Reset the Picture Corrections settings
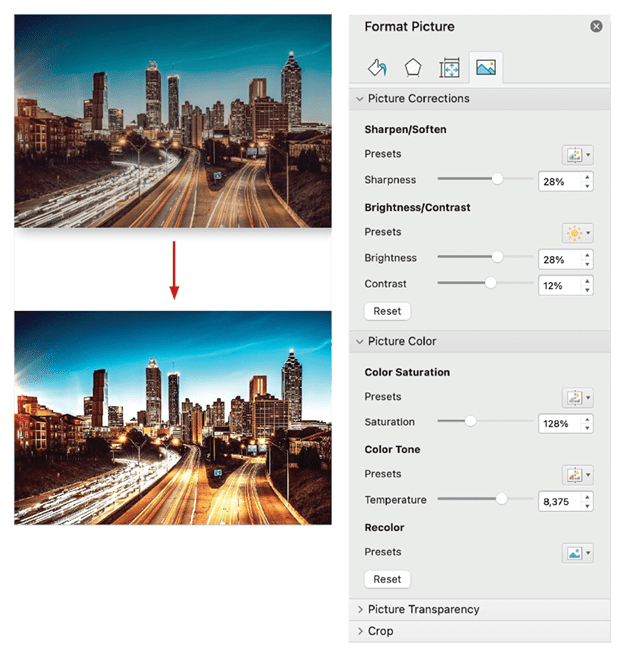 click(x=387, y=311)
